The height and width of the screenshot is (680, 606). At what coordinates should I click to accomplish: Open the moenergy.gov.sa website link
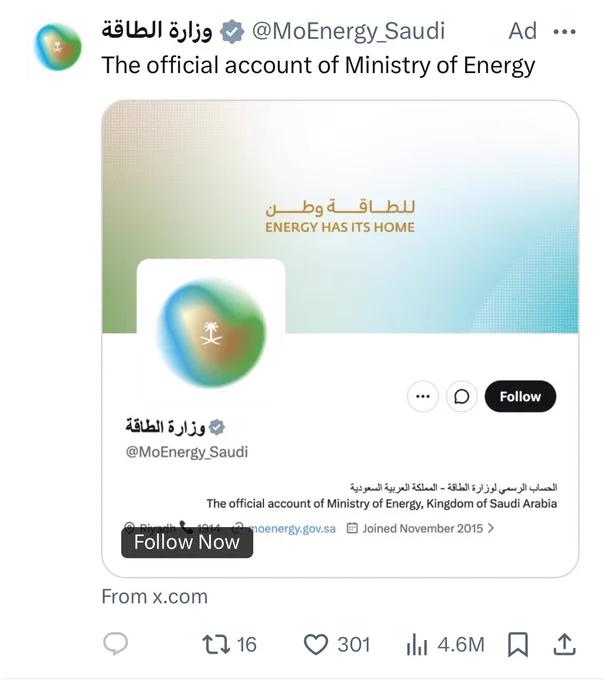pyautogui.click(x=291, y=529)
